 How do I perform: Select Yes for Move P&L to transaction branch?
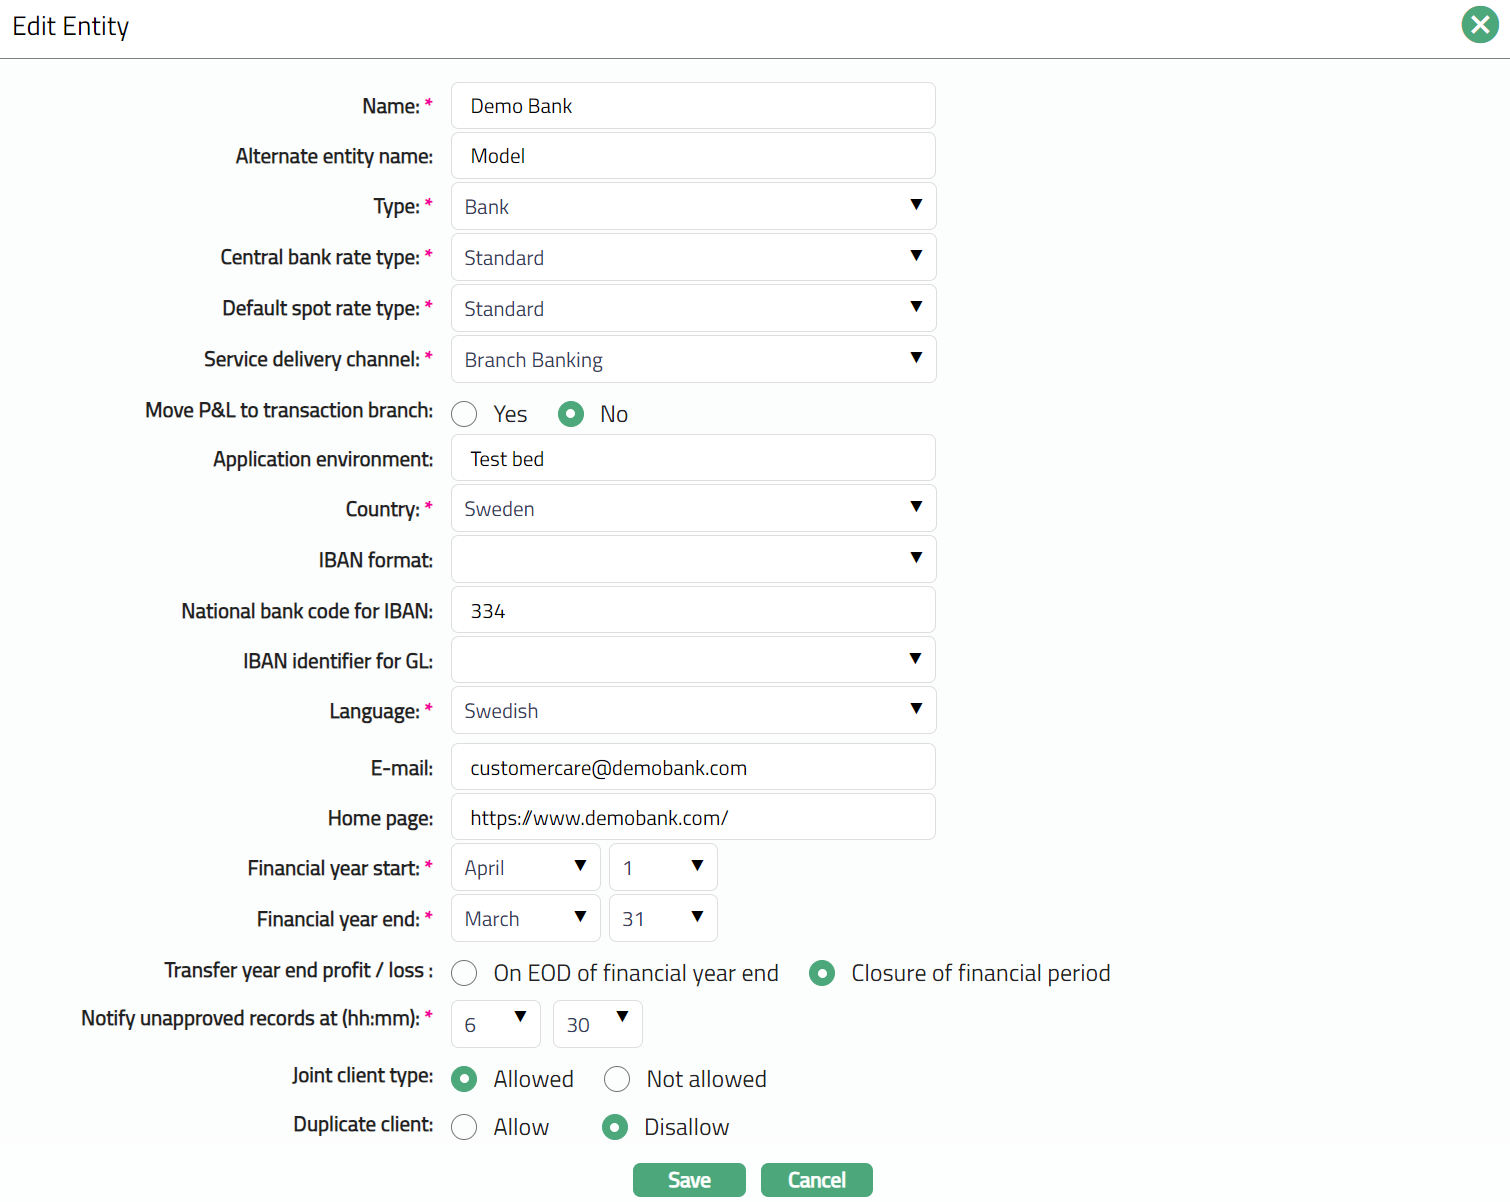[x=464, y=414]
